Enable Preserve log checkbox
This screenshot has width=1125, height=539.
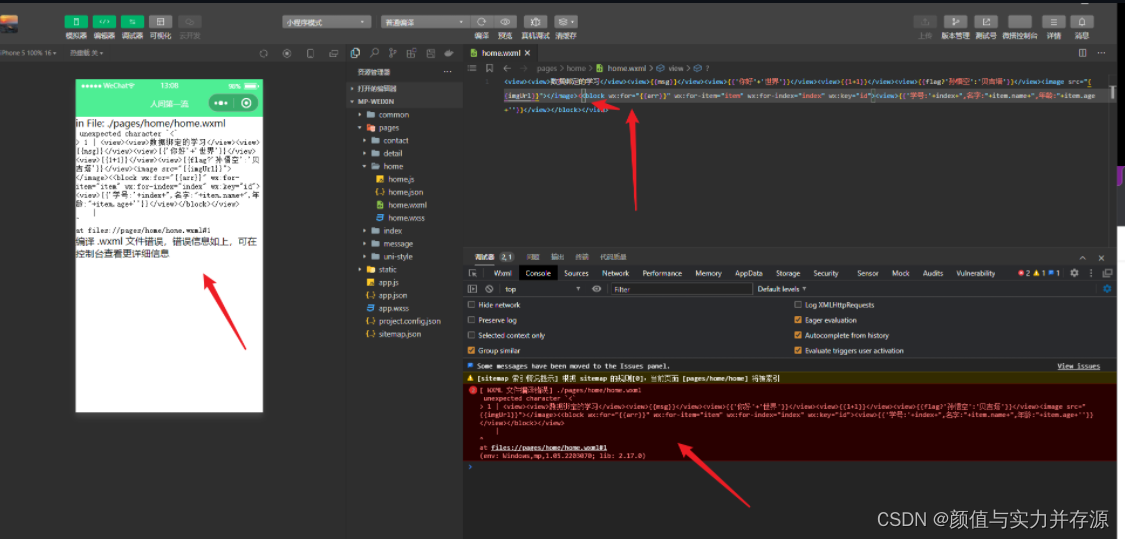471,320
